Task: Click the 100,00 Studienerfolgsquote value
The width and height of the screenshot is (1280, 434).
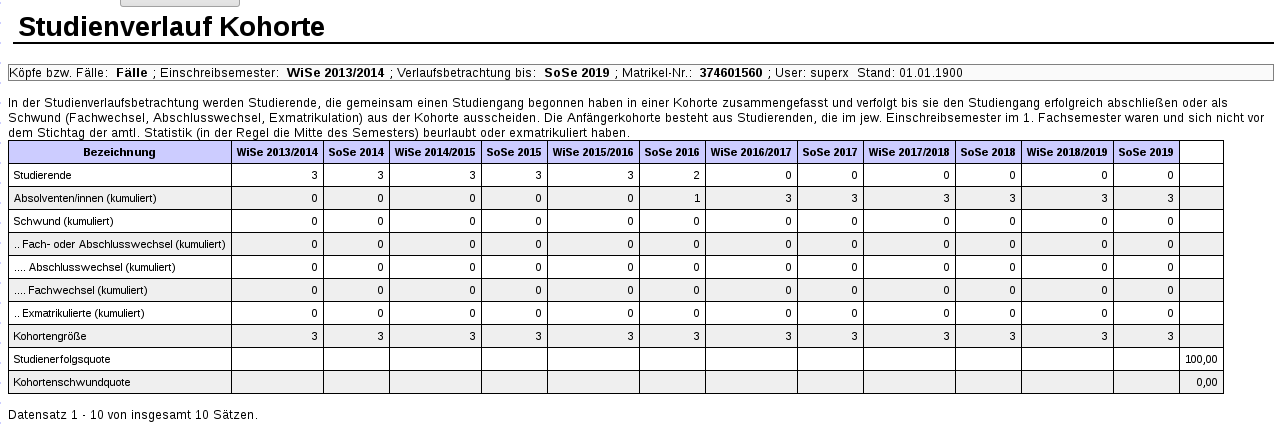Action: pos(1202,359)
